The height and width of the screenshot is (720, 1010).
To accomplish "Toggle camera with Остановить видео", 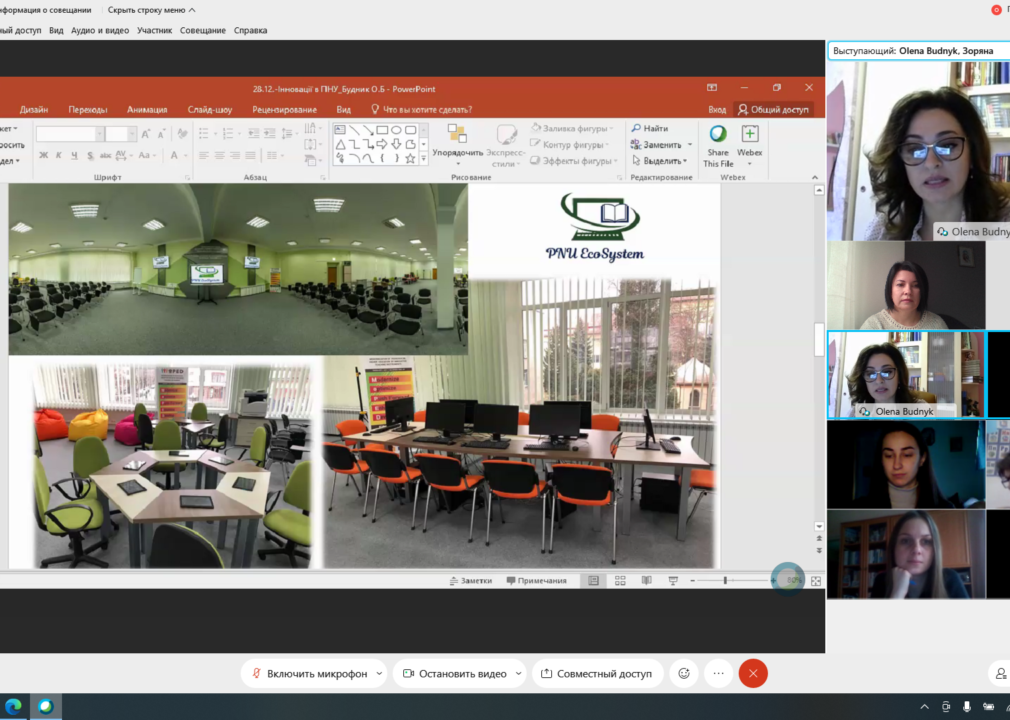I will tap(455, 674).
